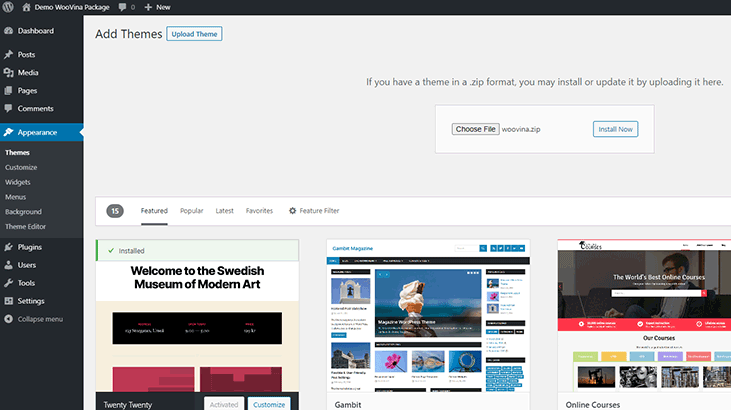The width and height of the screenshot is (731, 410).
Task: Click the 15 theme count badge
Action: point(115,211)
